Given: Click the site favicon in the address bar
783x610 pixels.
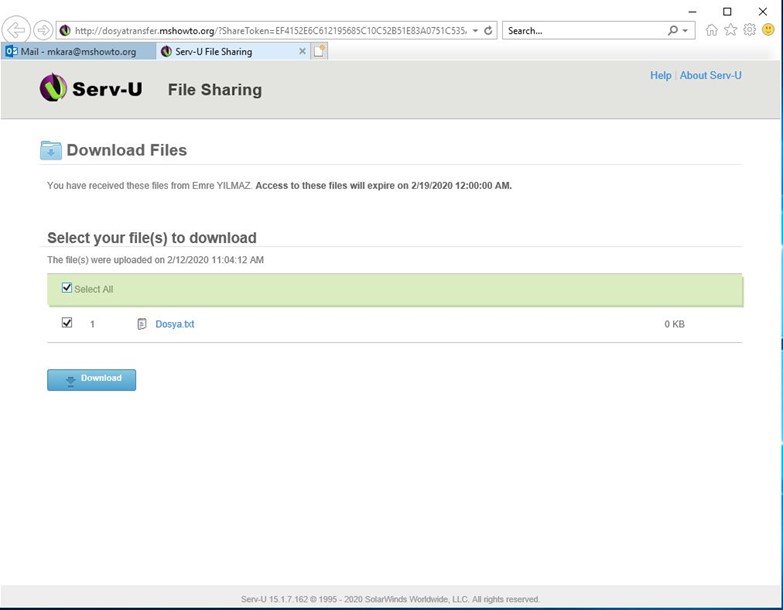Looking at the screenshot, I should (65, 30).
